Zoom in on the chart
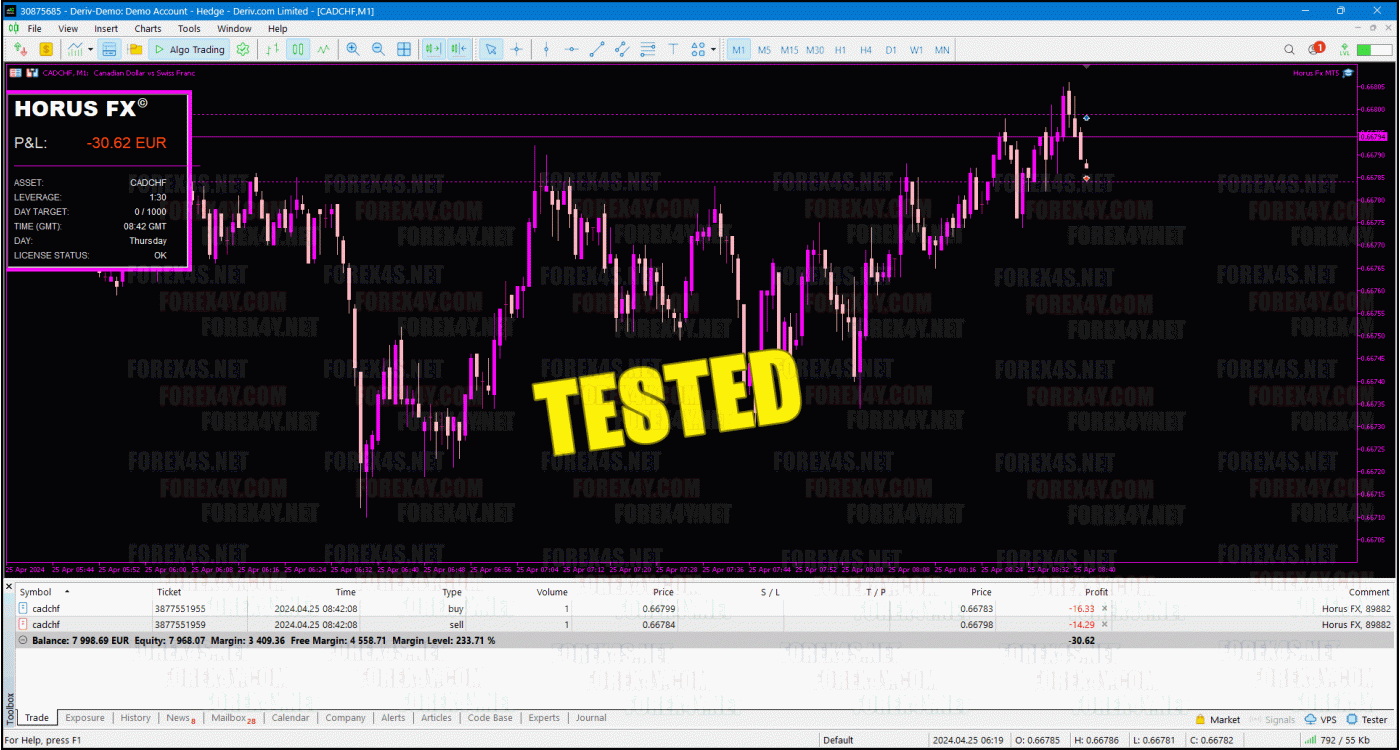The width and height of the screenshot is (1400, 750). click(353, 49)
